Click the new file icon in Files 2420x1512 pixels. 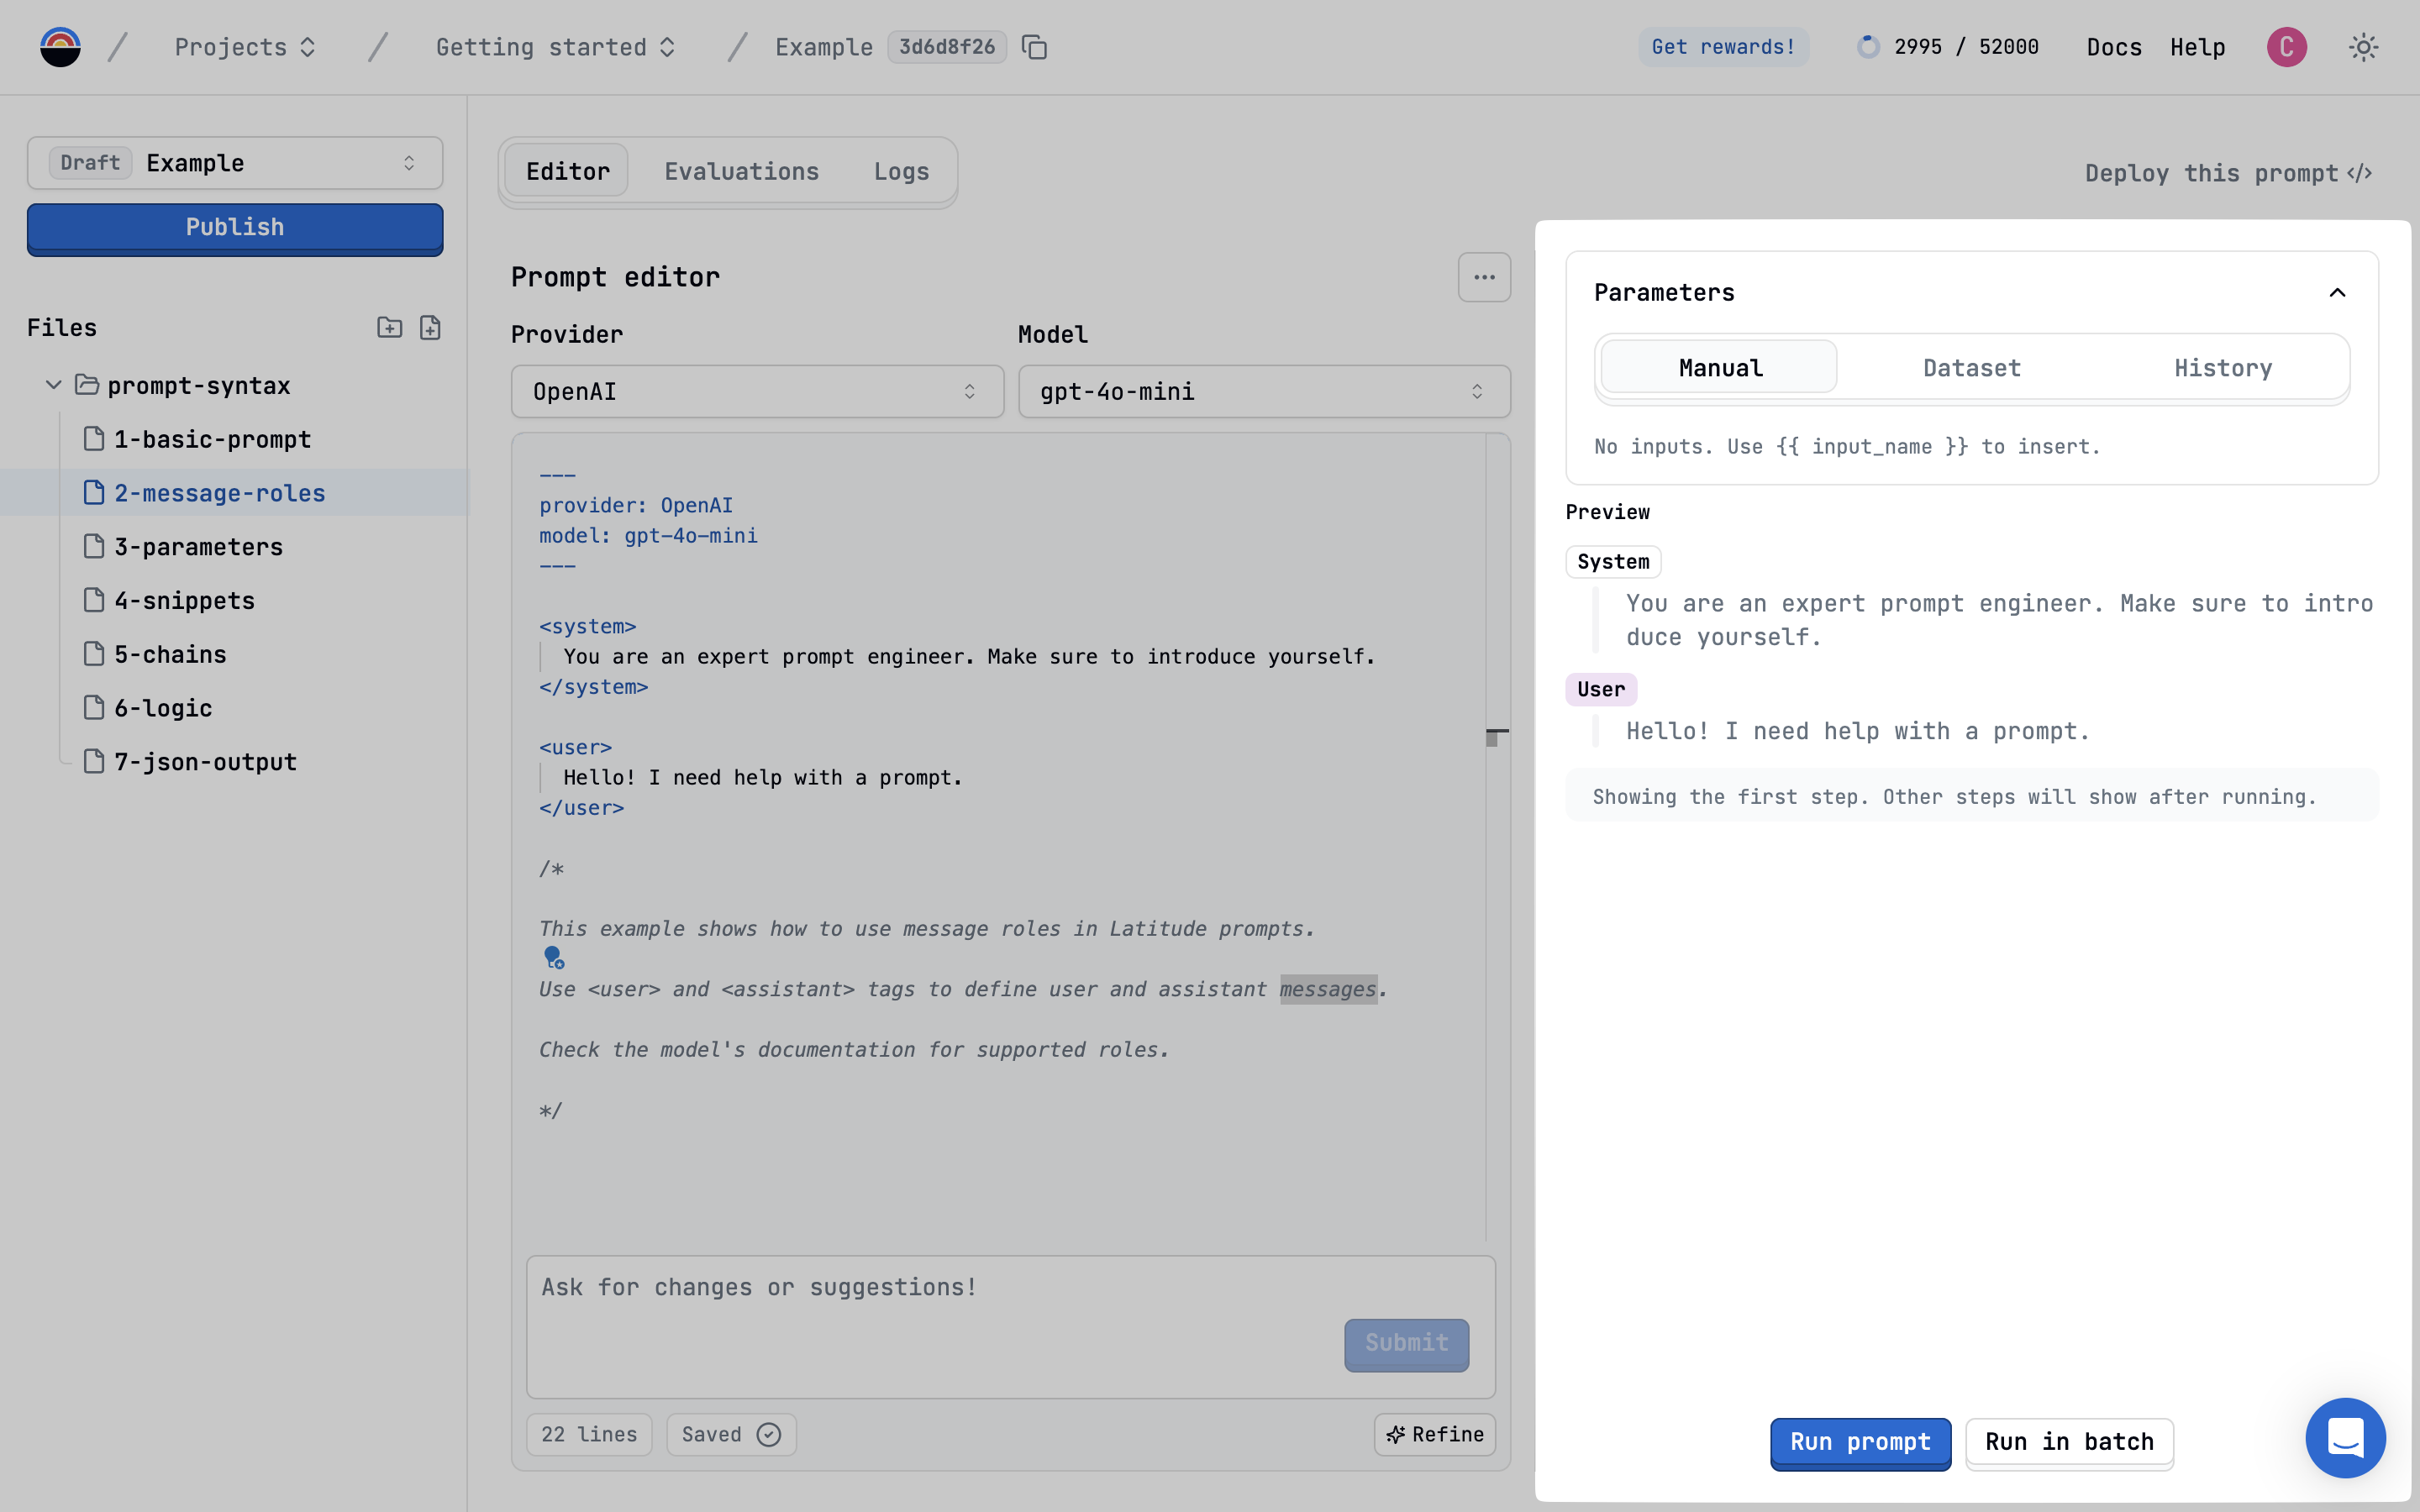430,328
